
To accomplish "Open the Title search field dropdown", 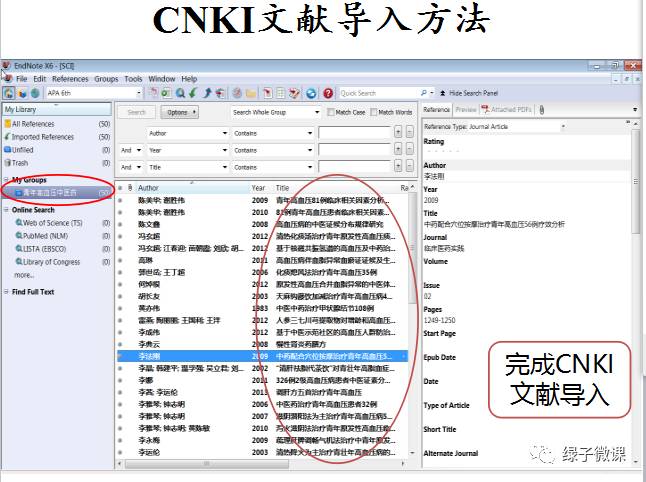I will click(188, 167).
